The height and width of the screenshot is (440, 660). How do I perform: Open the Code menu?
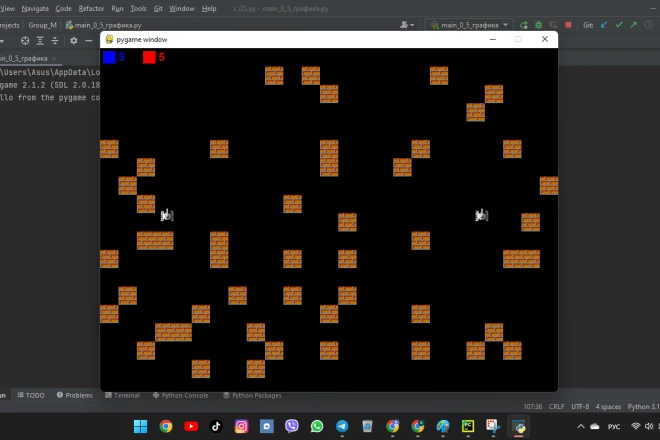tap(64, 8)
